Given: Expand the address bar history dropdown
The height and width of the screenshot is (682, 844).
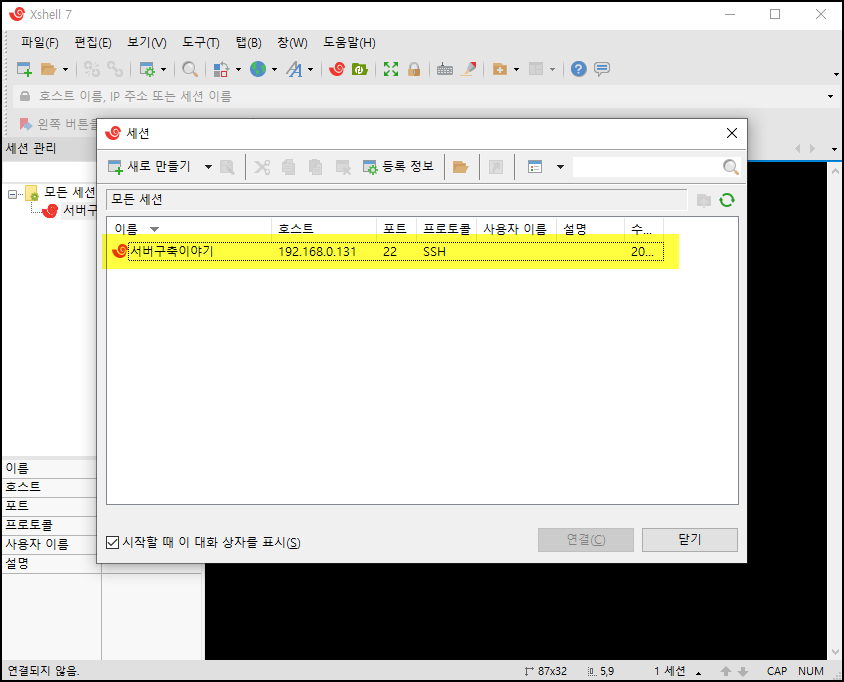Looking at the screenshot, I should 830,96.
